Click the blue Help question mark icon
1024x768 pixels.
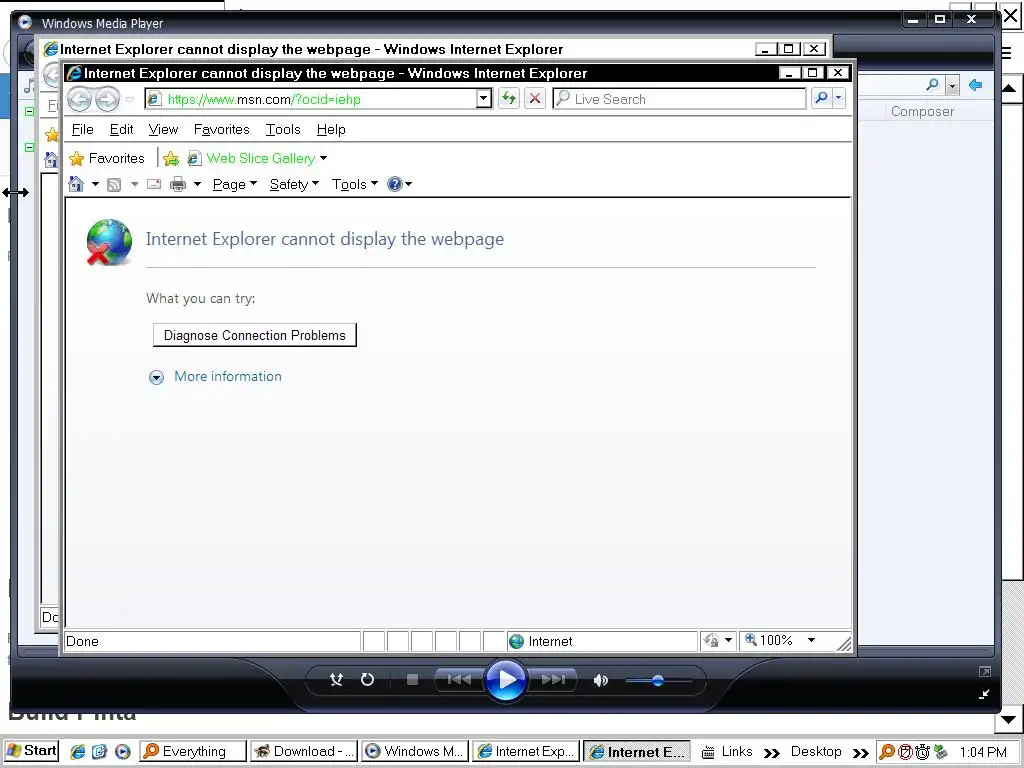(394, 184)
